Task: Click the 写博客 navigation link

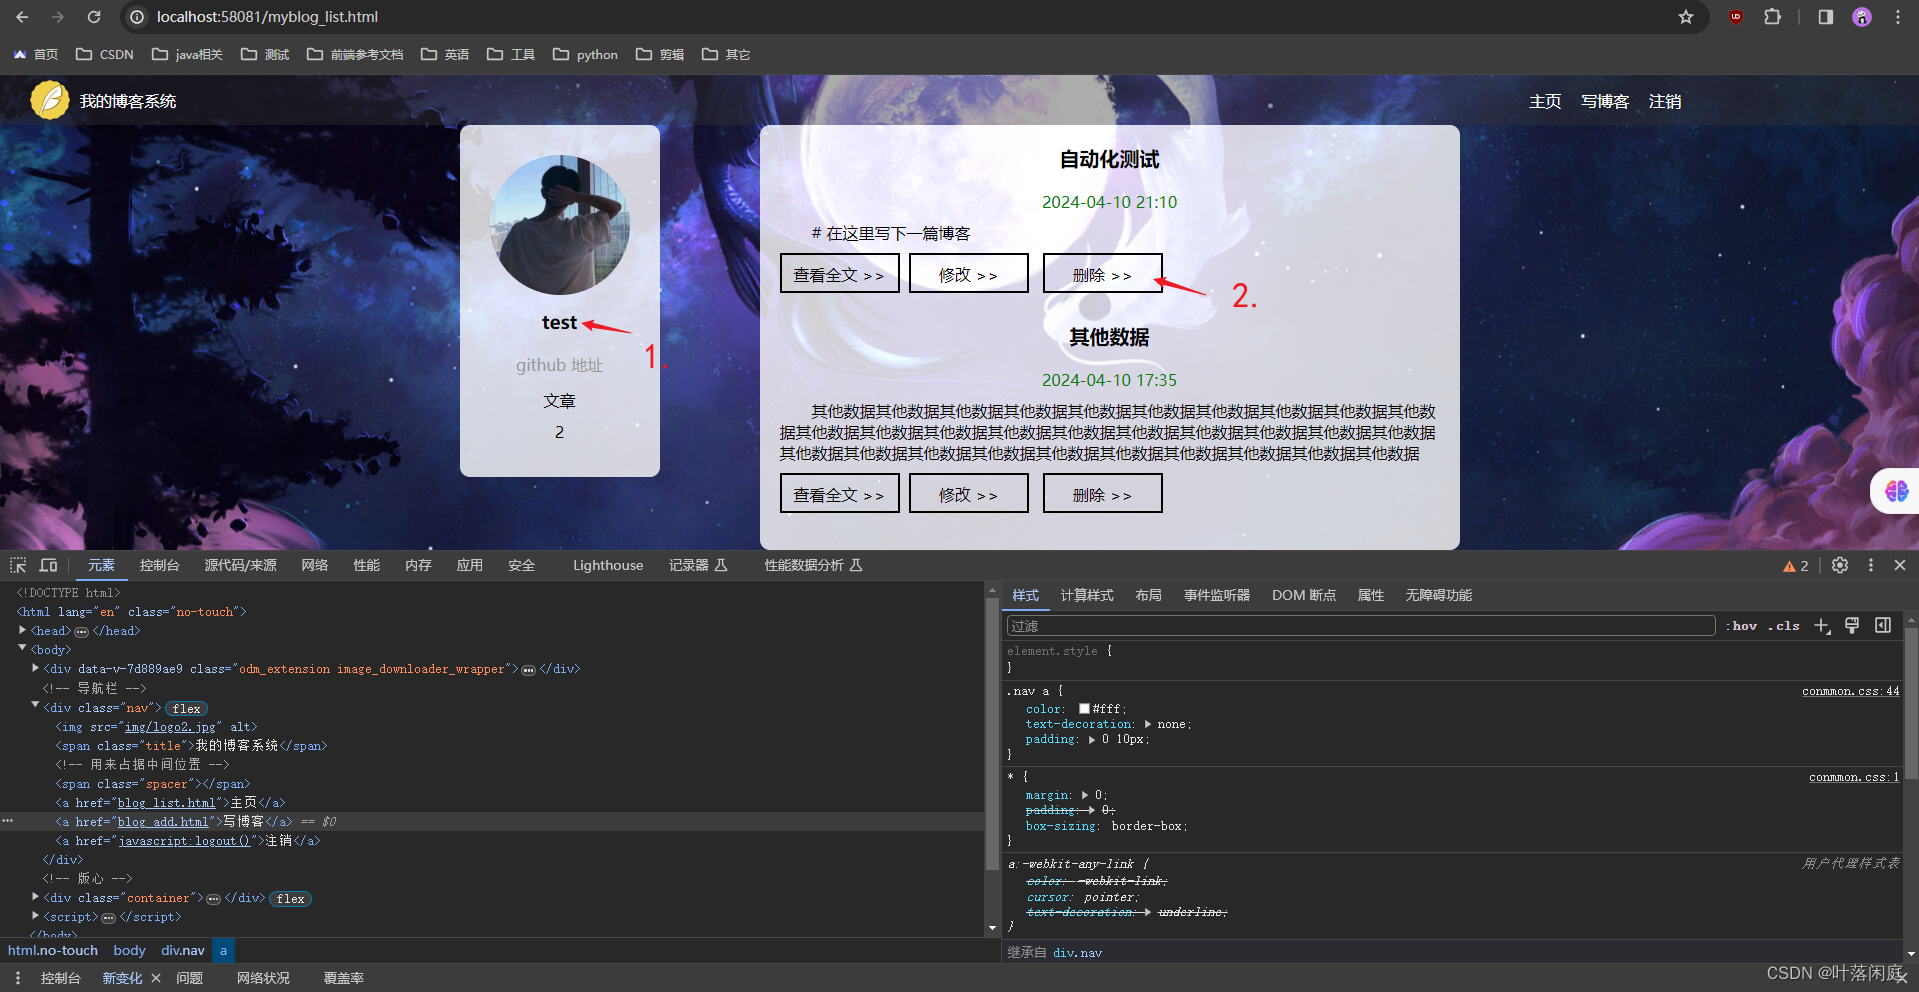Action: click(x=1605, y=101)
